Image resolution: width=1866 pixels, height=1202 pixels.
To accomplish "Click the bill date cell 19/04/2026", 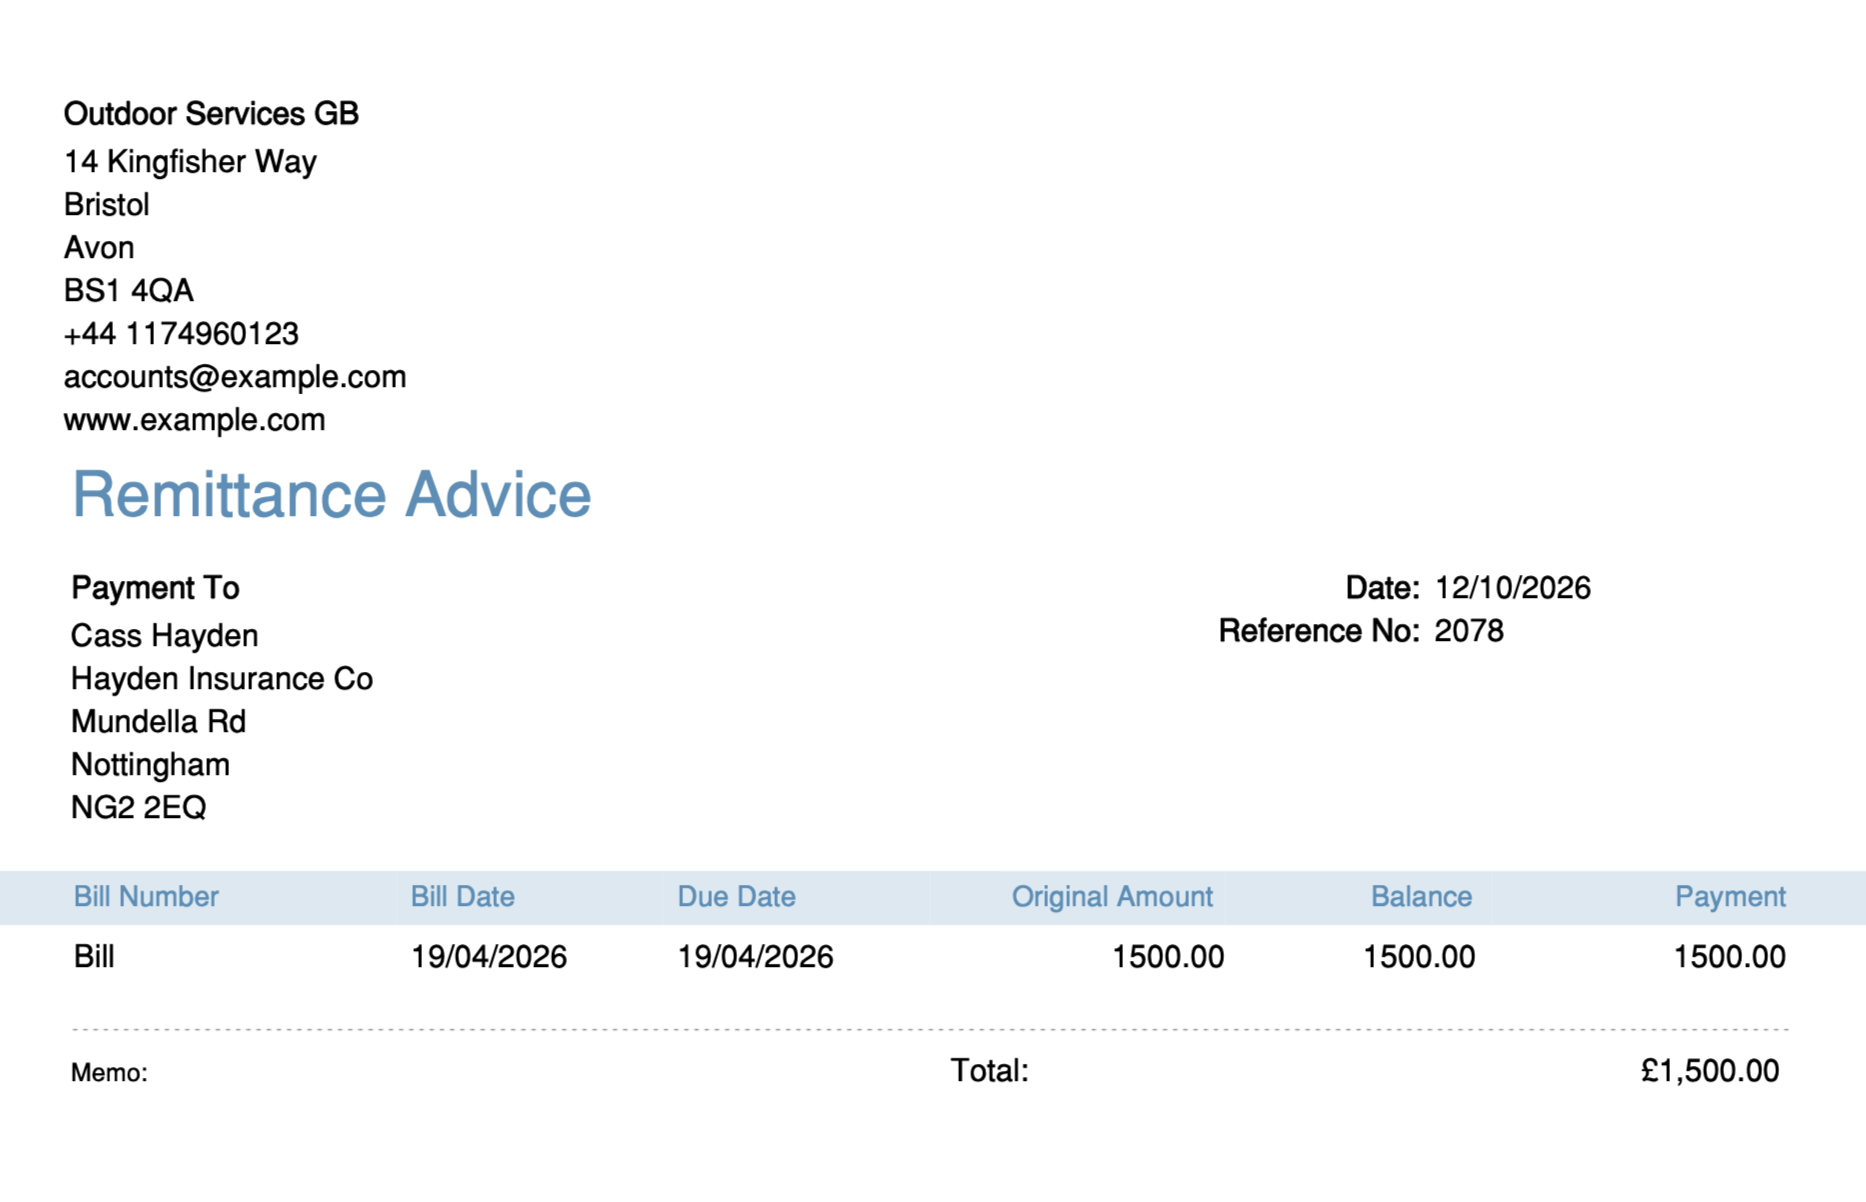I will 489,957.
